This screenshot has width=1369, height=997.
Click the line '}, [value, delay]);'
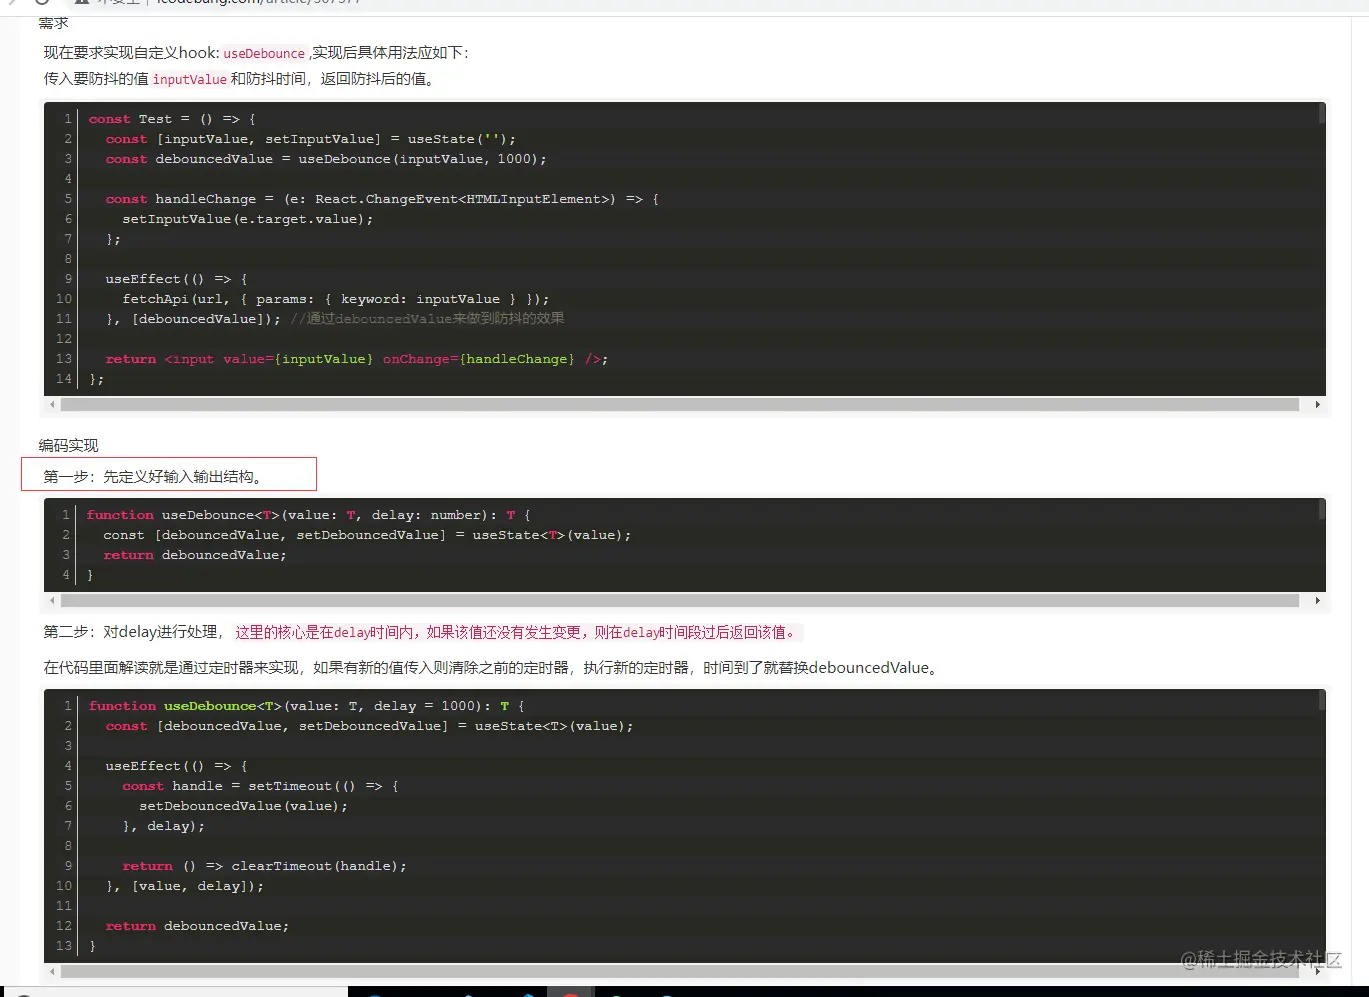(x=185, y=886)
